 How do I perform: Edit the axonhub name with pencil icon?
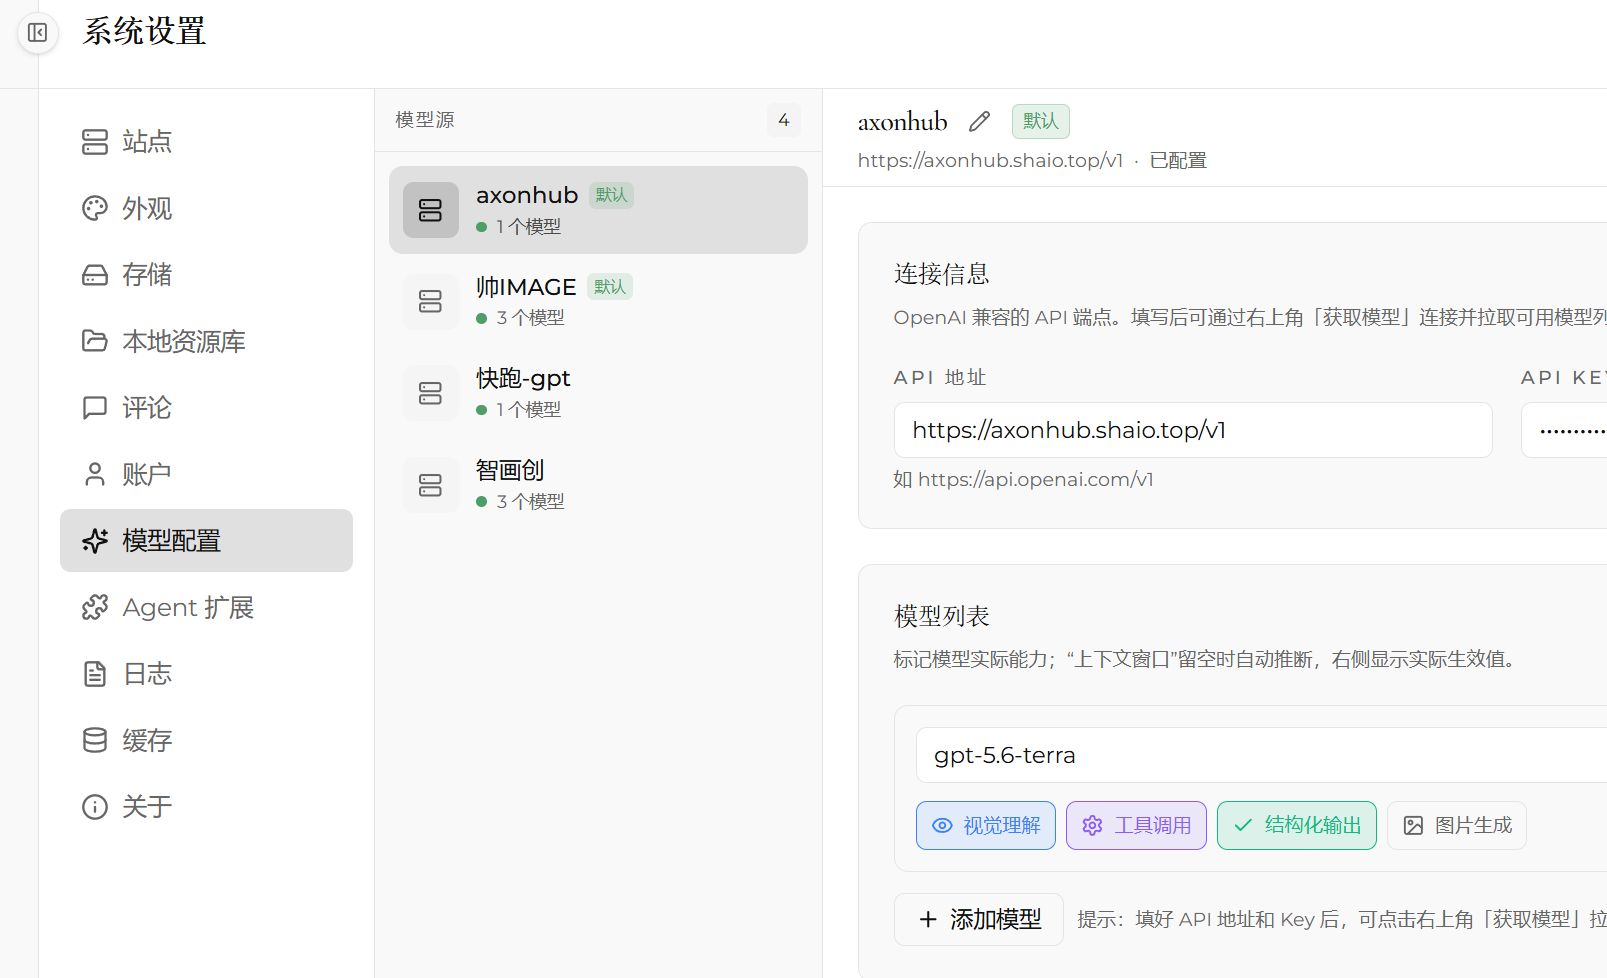pos(979,122)
